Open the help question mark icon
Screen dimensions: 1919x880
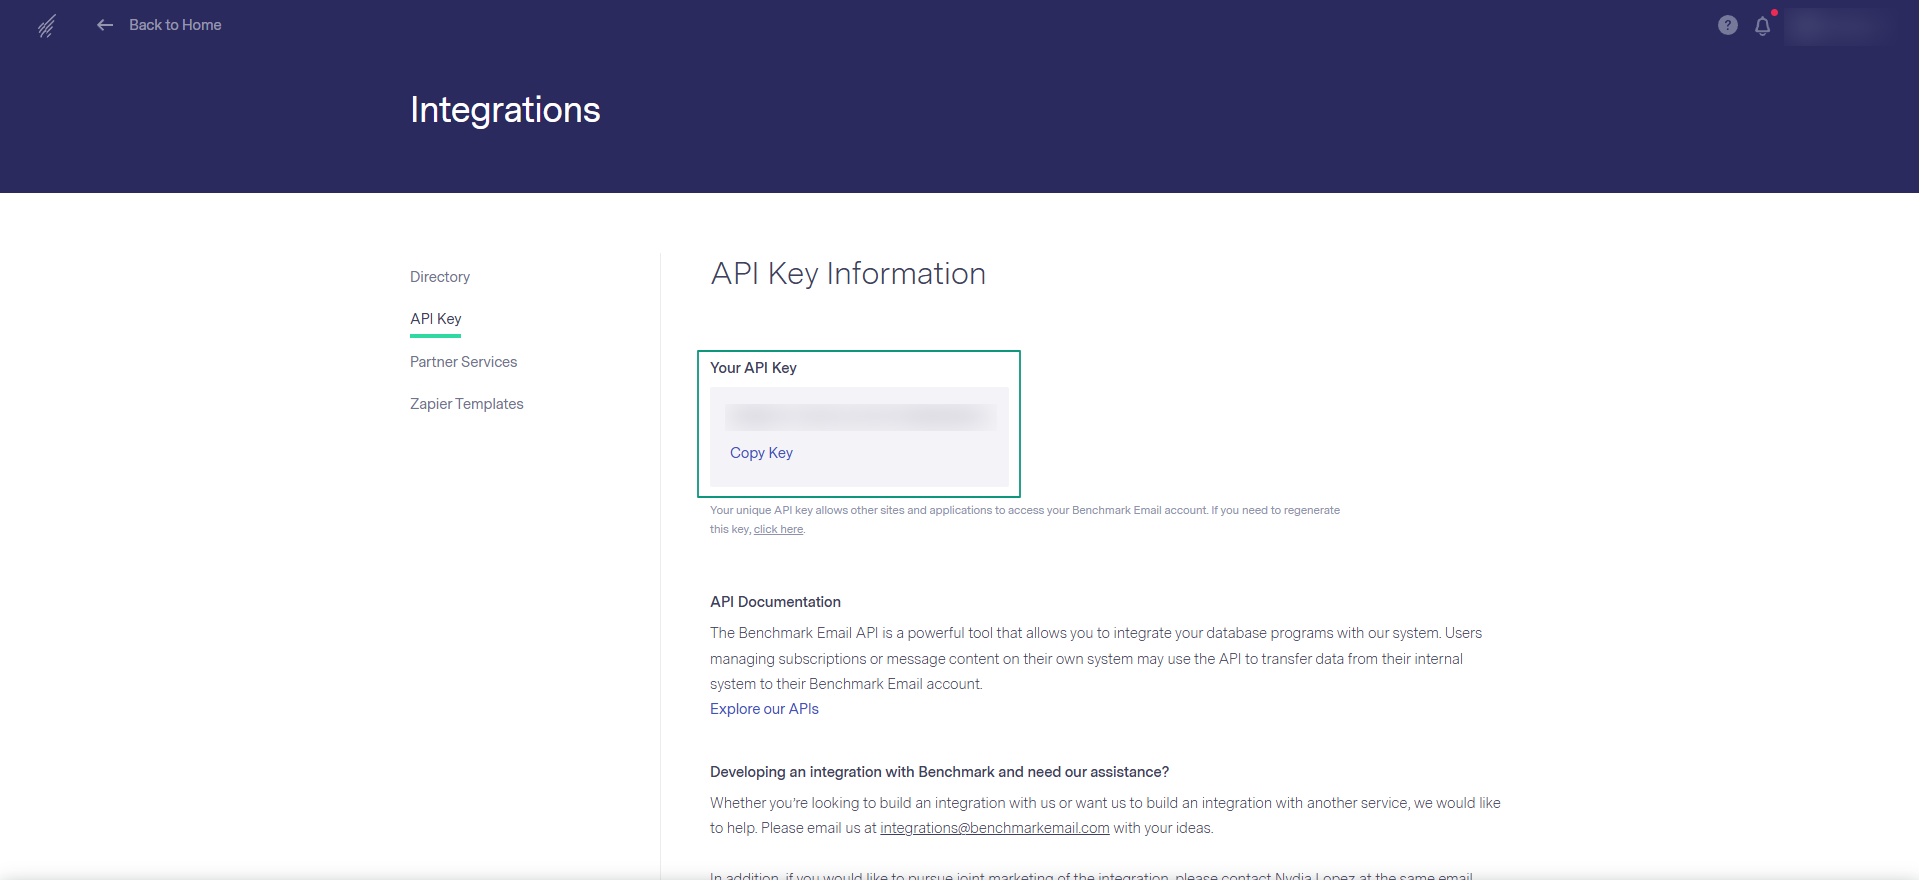point(1727,26)
